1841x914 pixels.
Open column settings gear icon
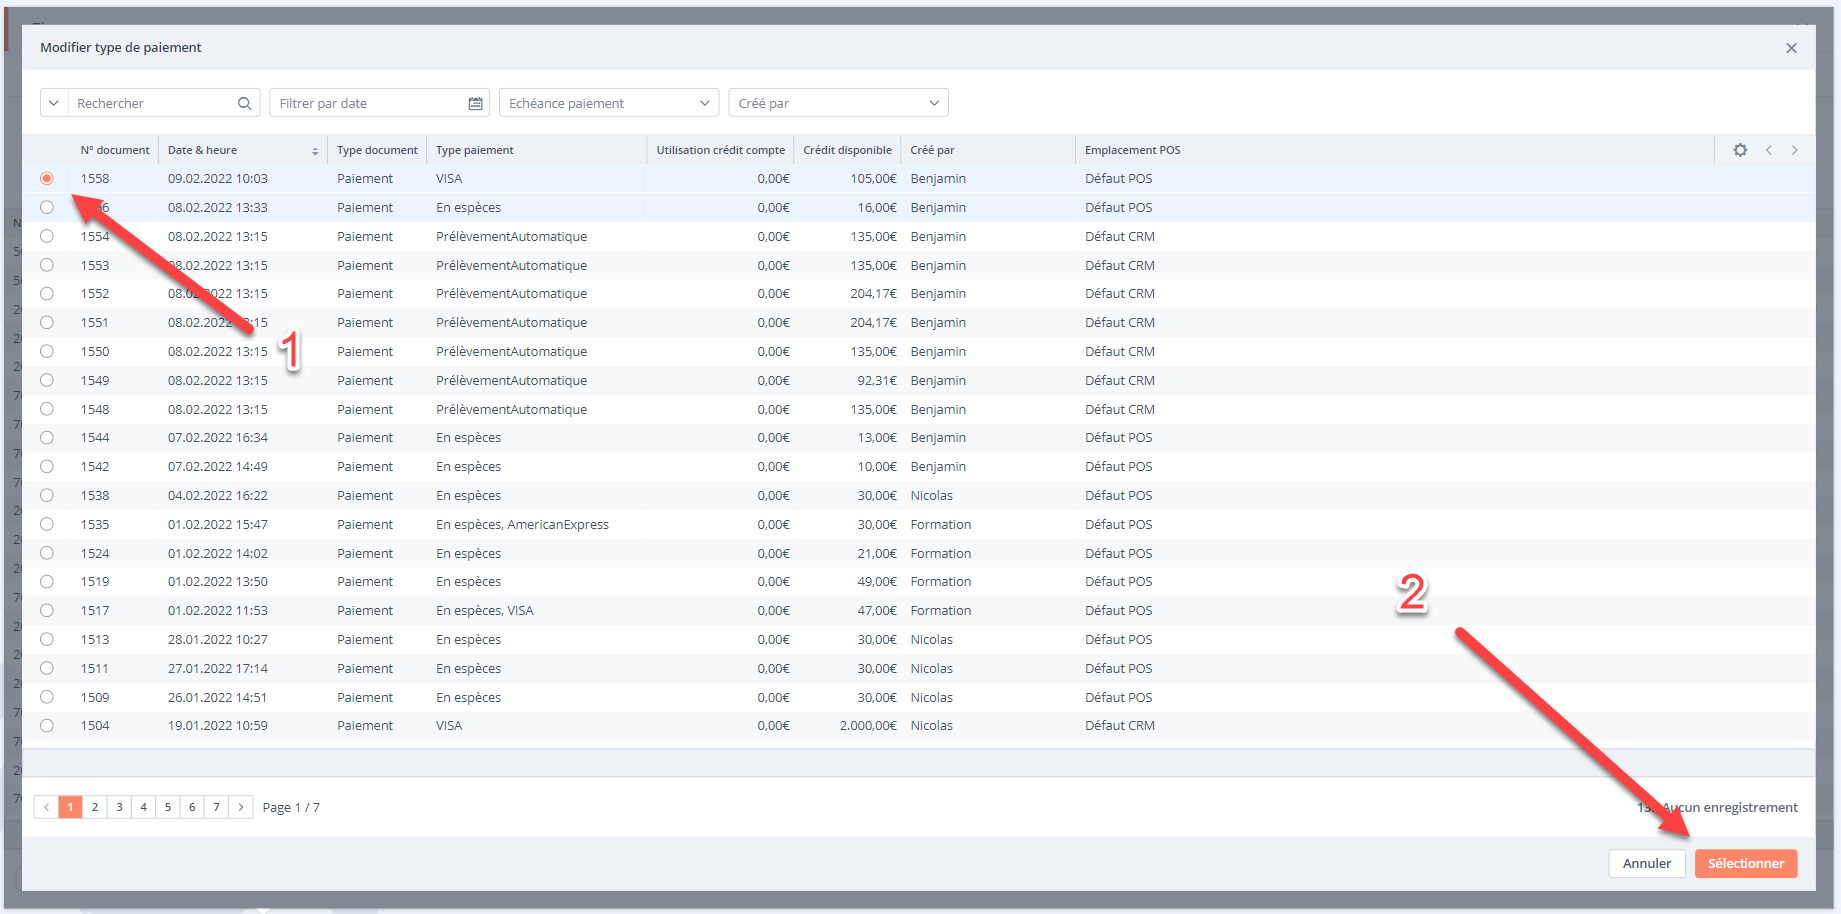pos(1740,150)
